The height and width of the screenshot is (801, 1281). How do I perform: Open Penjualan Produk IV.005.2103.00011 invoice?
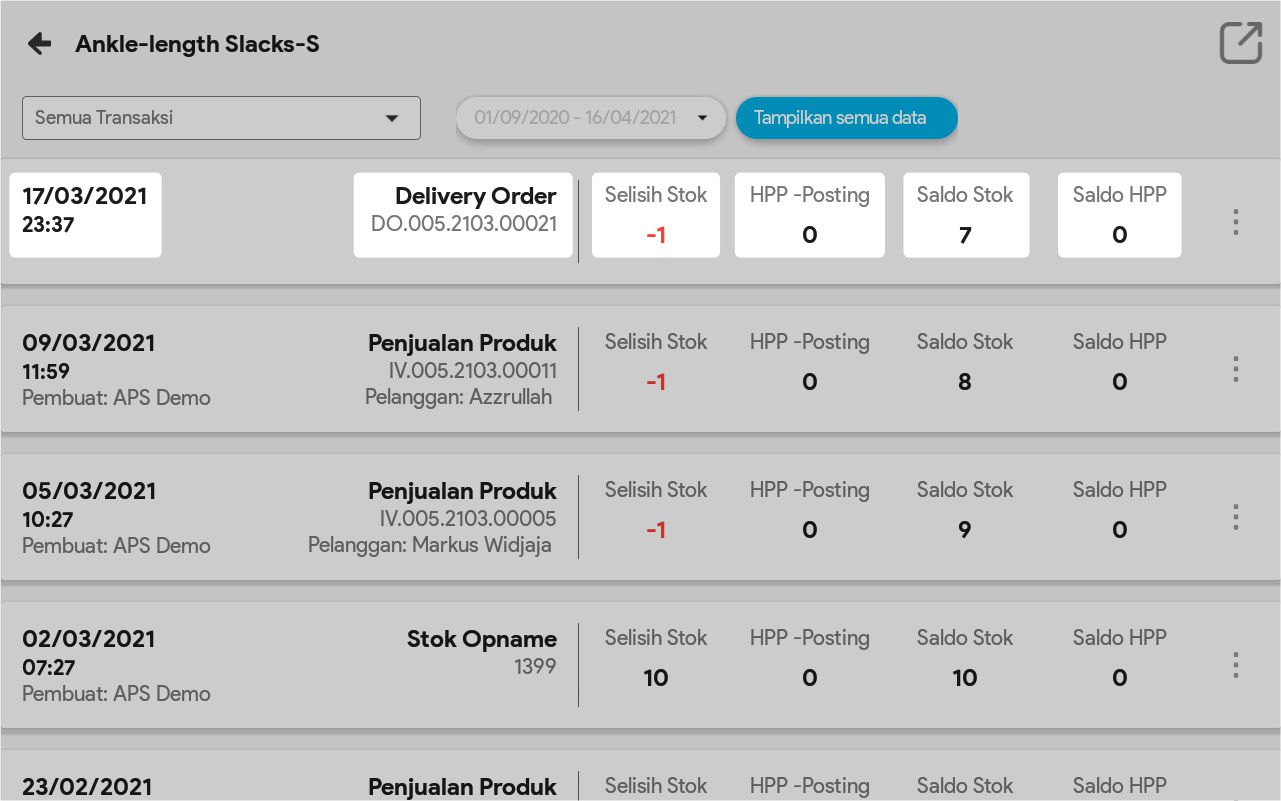(x=462, y=370)
